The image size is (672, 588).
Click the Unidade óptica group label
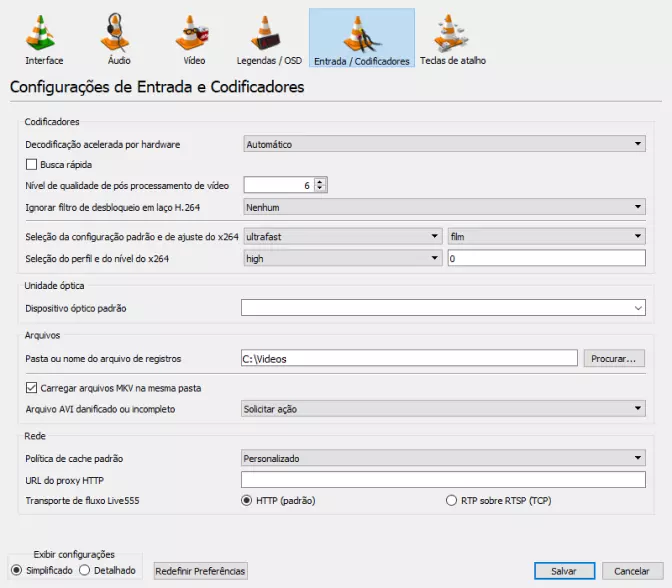coord(54,285)
